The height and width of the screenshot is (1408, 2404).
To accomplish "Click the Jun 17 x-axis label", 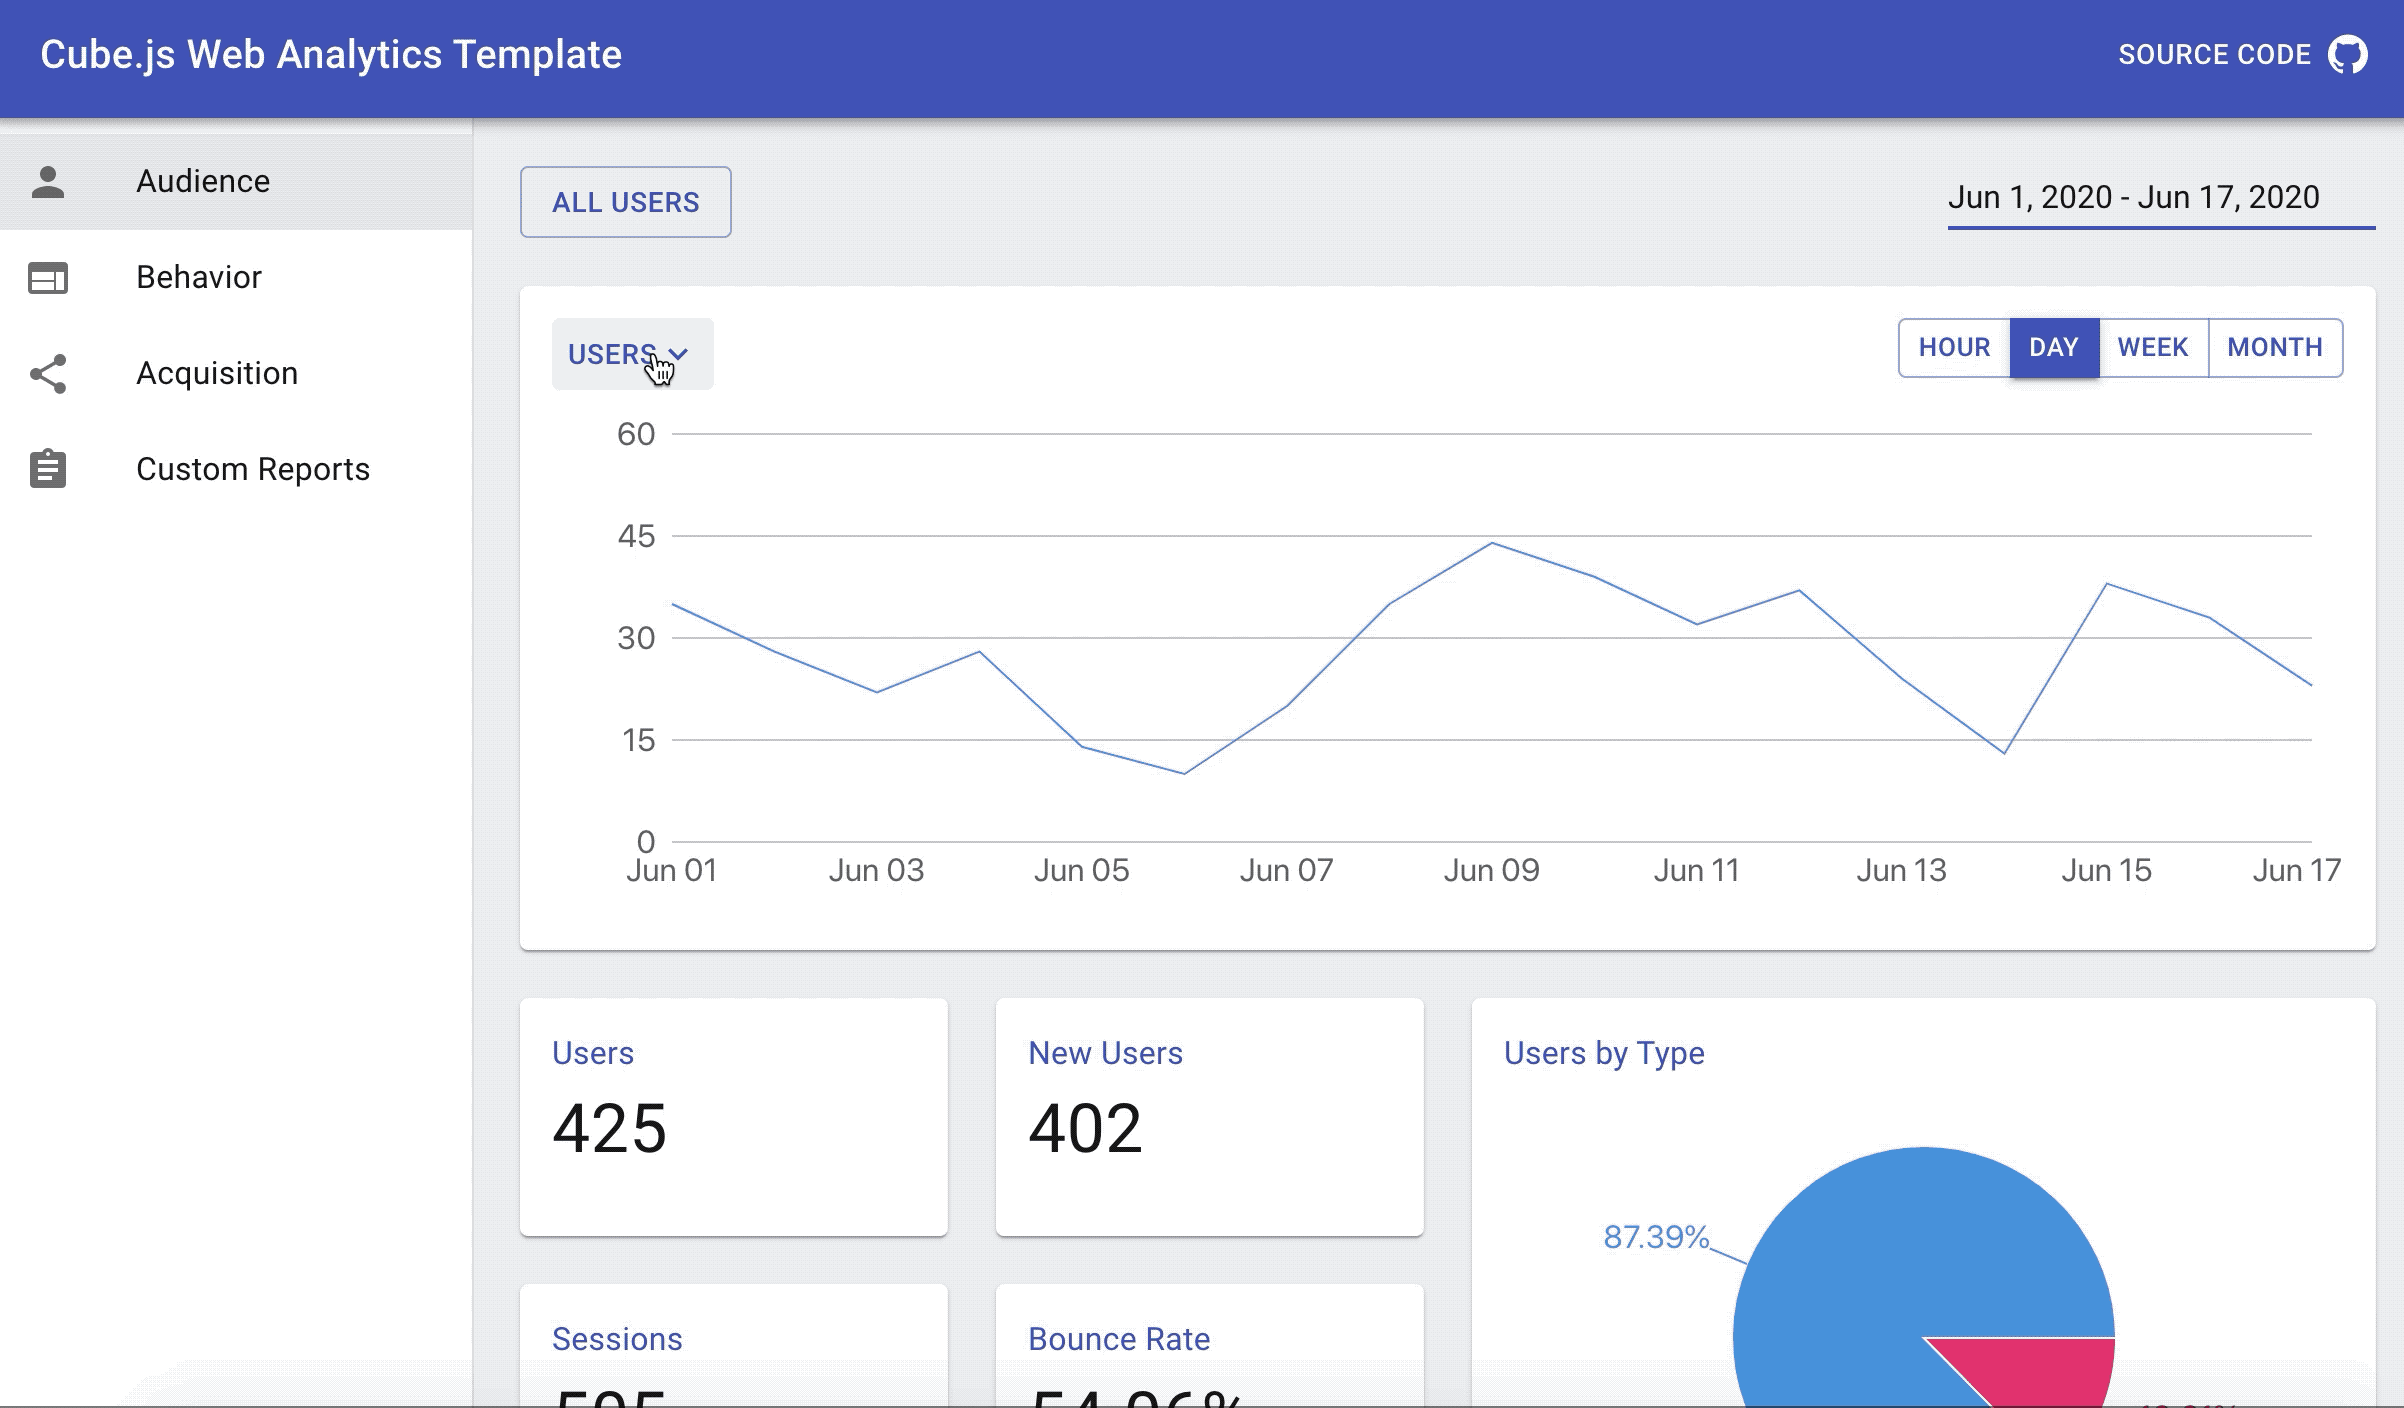I will click(2296, 870).
